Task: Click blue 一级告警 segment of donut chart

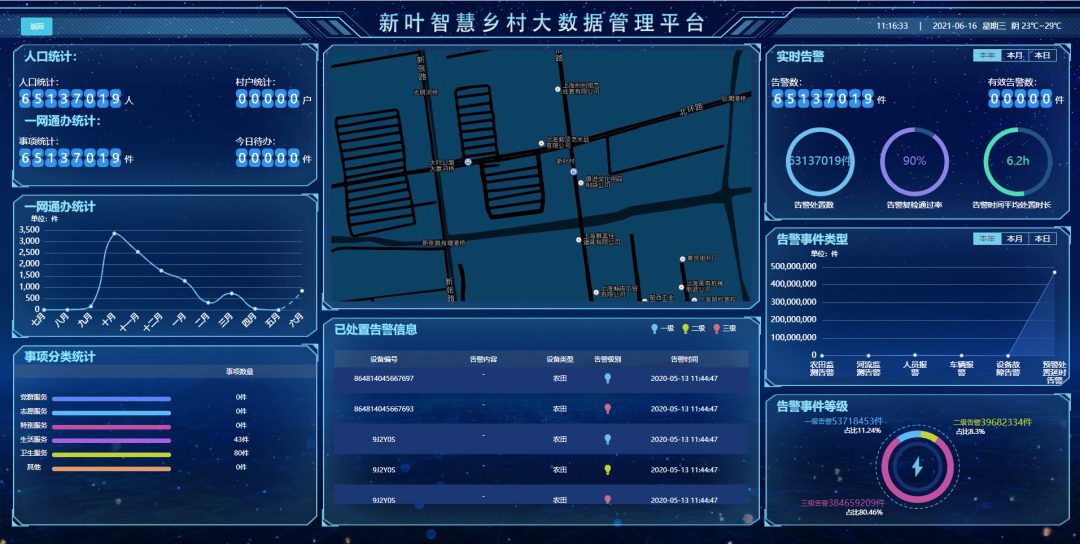Action: [909, 436]
